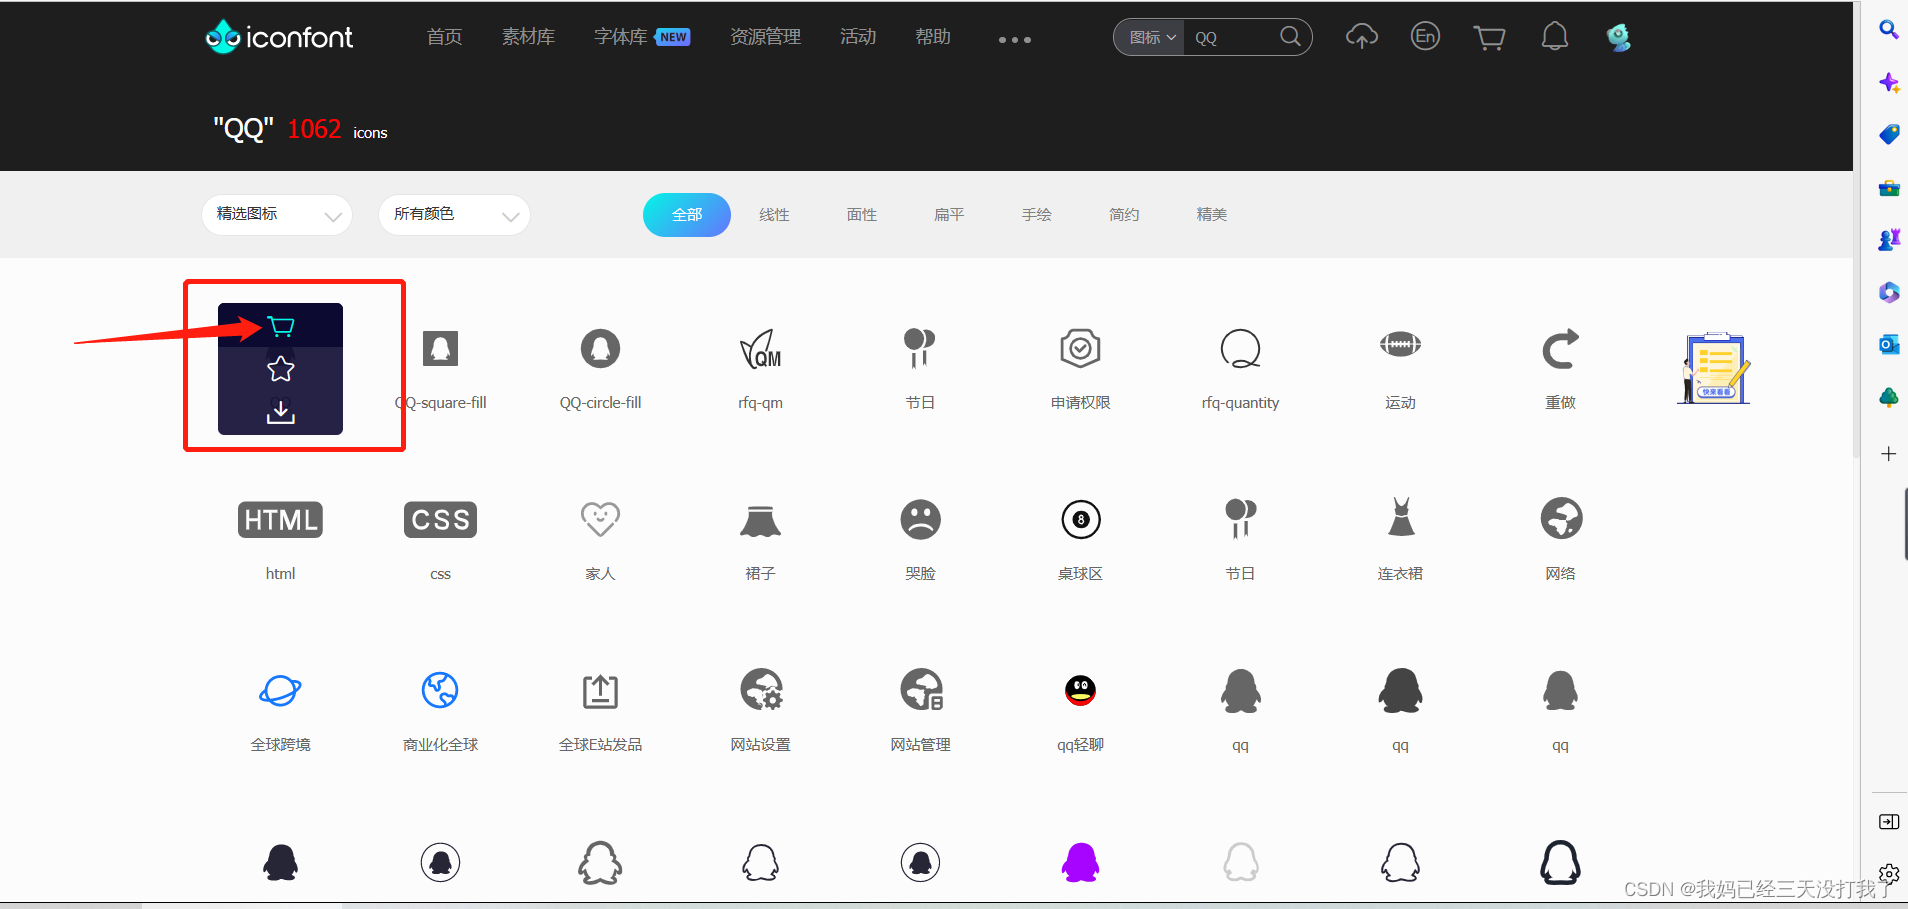
Task: Click the 帮助 link in the navigation
Action: [931, 36]
